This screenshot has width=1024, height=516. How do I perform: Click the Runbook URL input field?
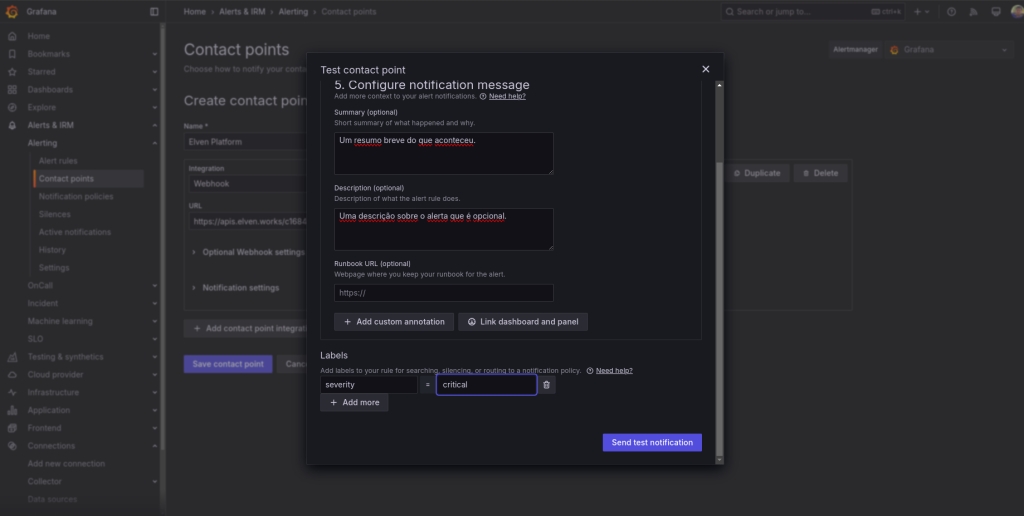[x=443, y=293]
